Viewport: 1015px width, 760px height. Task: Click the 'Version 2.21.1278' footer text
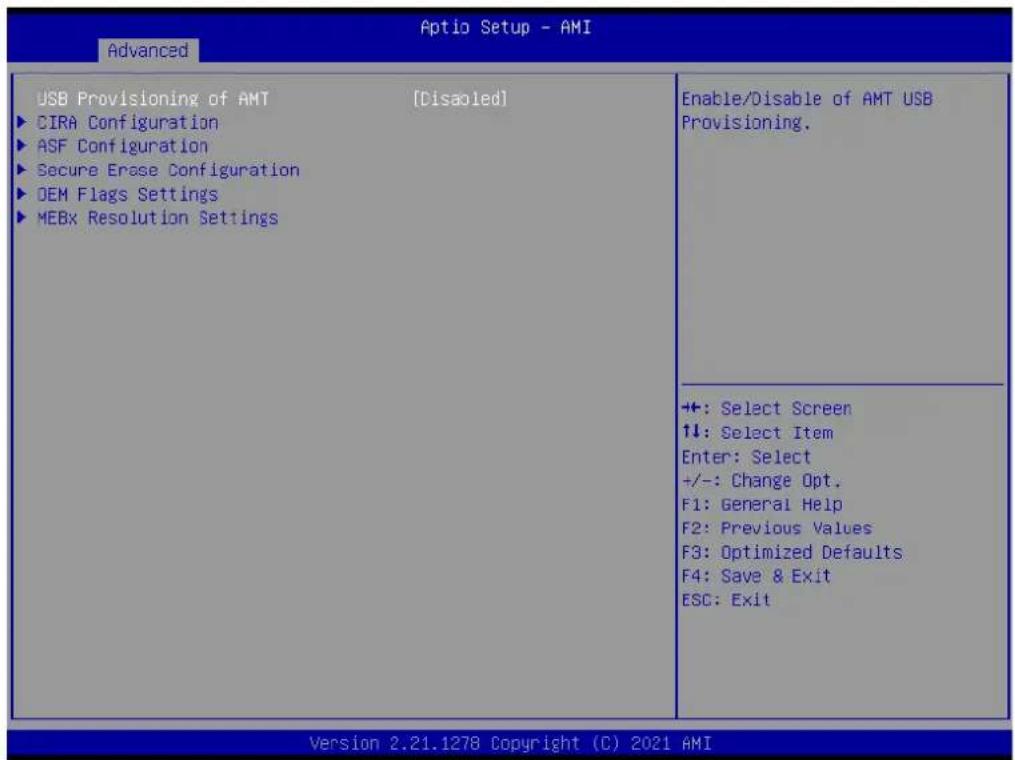pyautogui.click(x=394, y=743)
